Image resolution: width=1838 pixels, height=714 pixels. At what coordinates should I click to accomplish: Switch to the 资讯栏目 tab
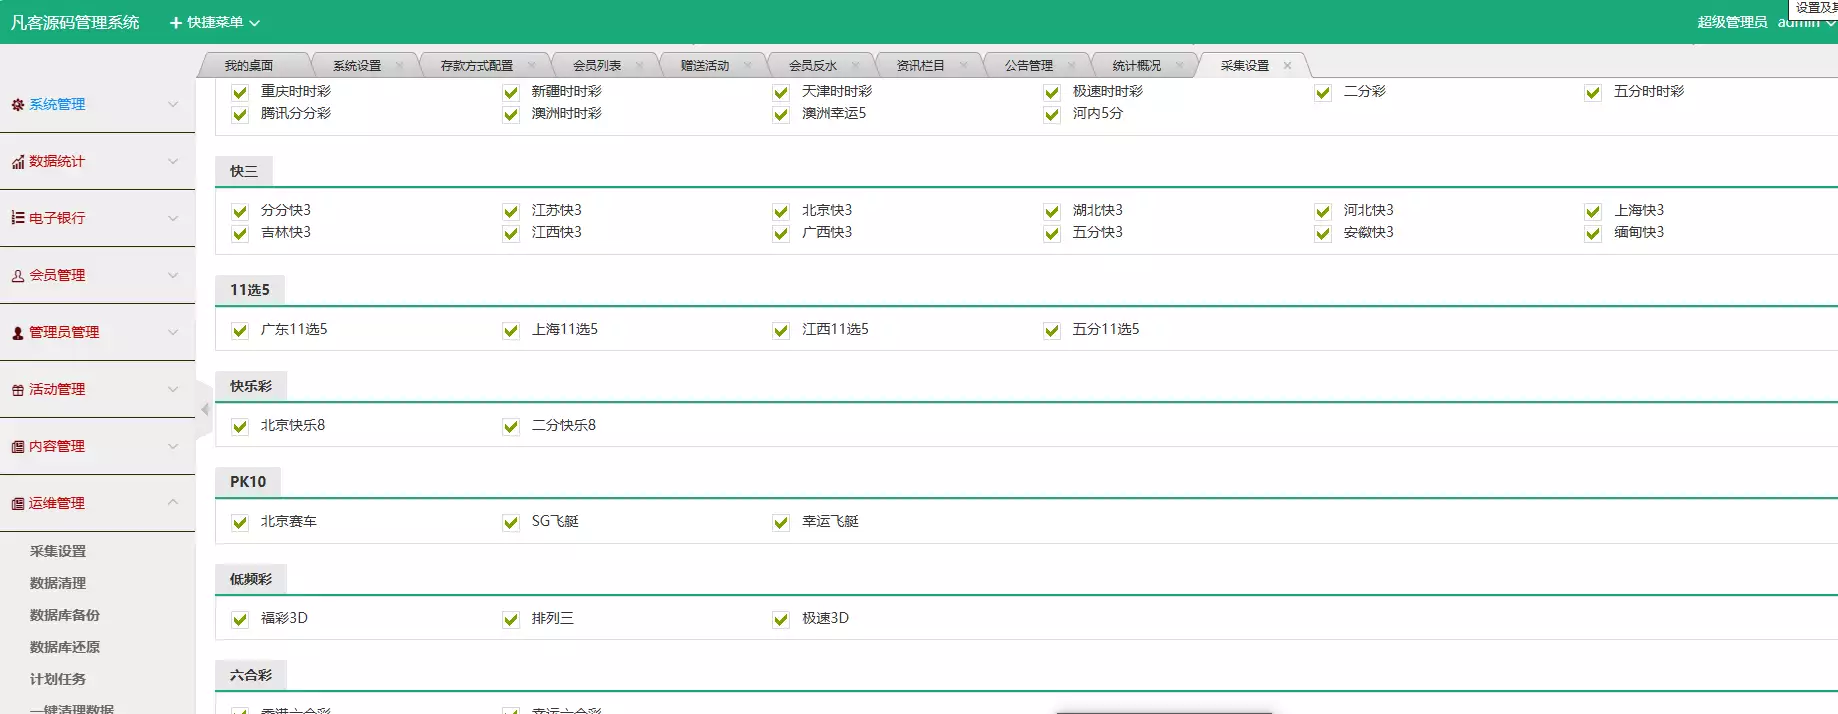click(921, 66)
